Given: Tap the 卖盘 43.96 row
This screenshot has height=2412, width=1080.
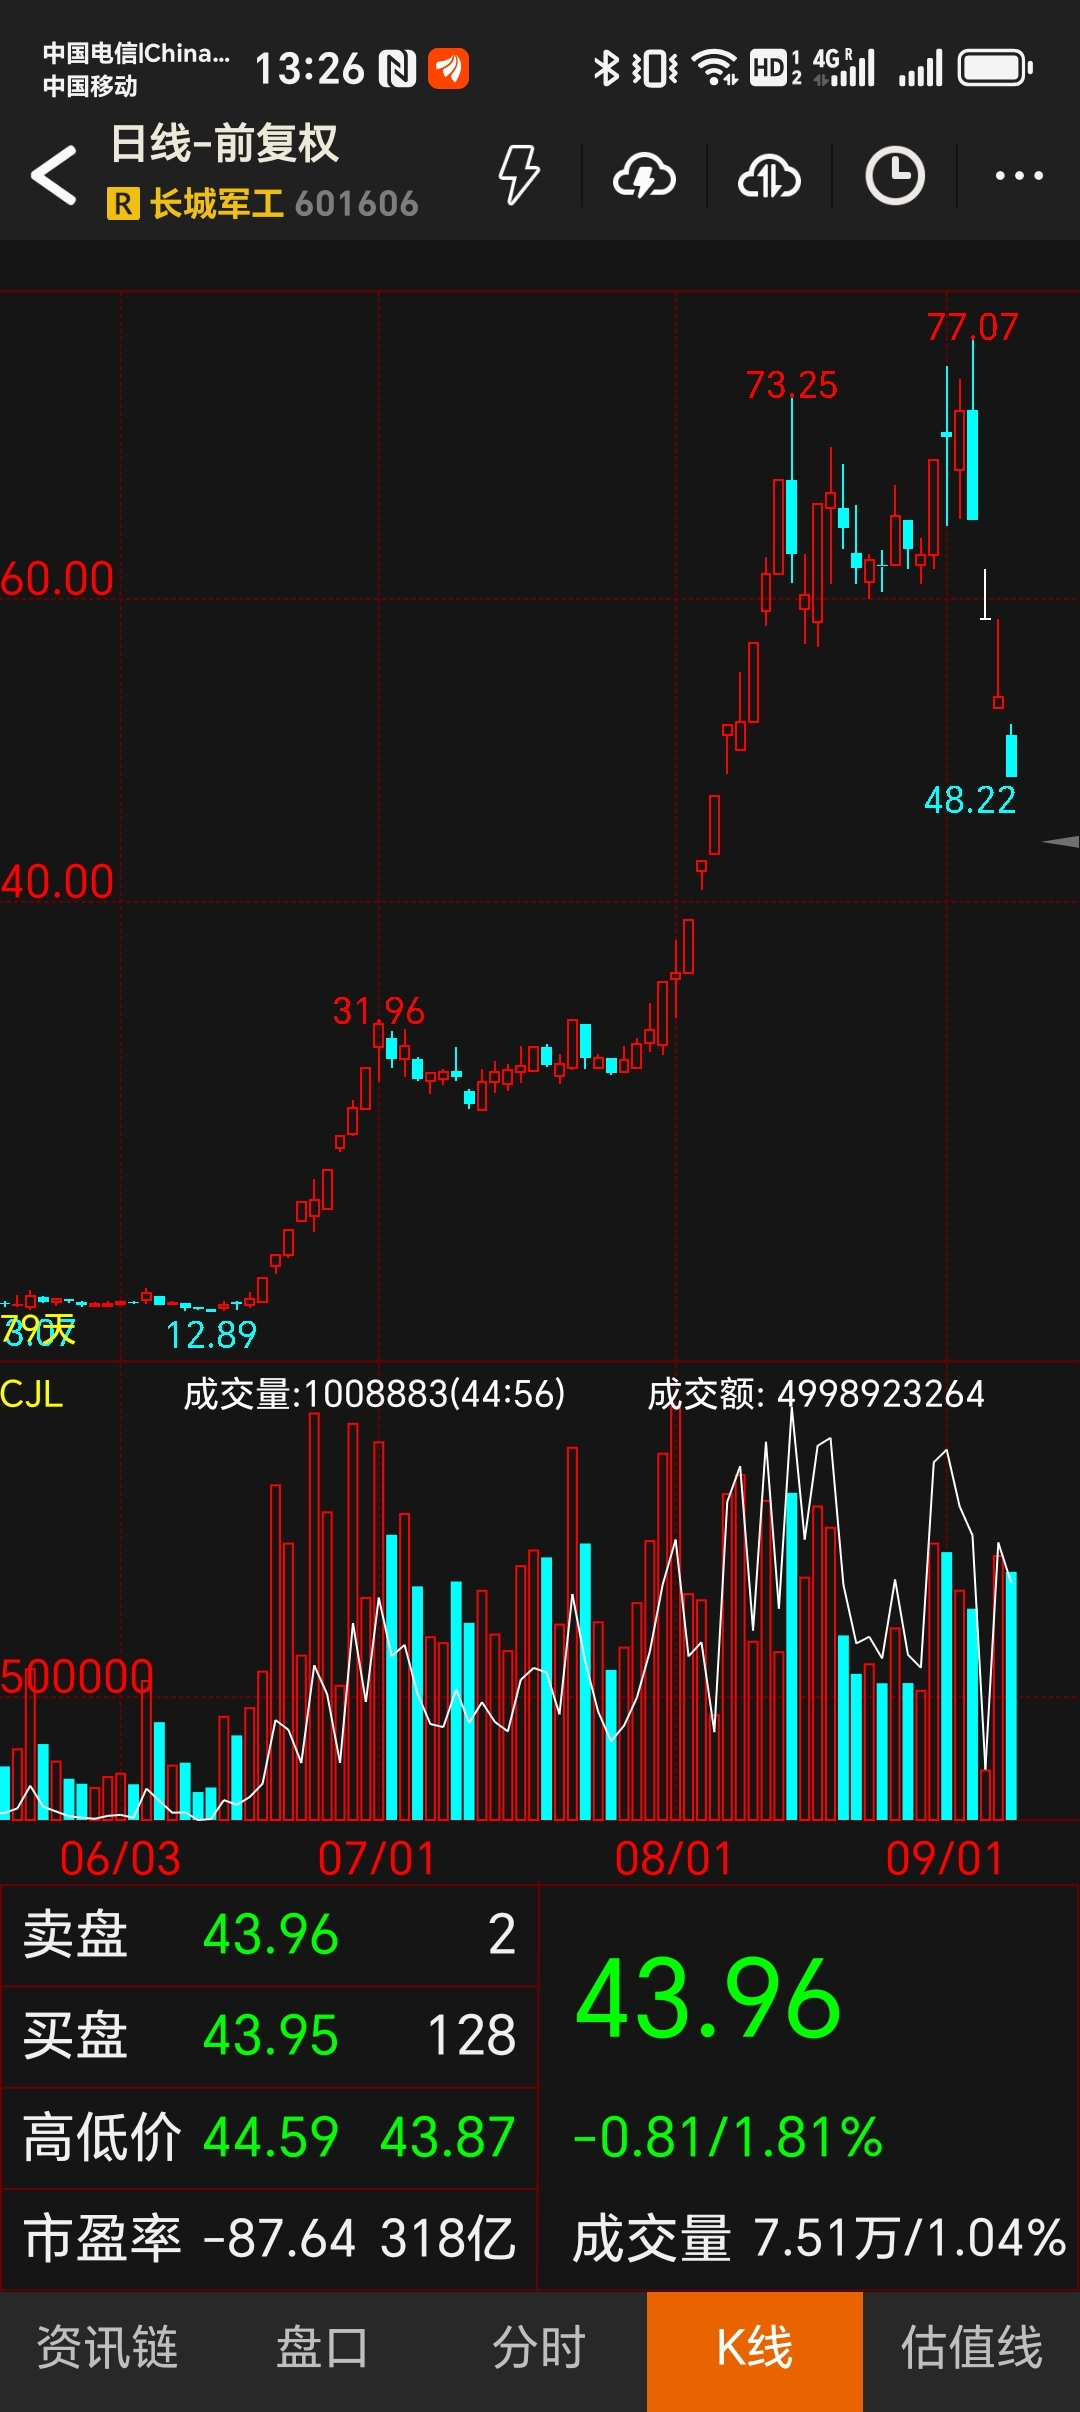Looking at the screenshot, I should 270,1935.
